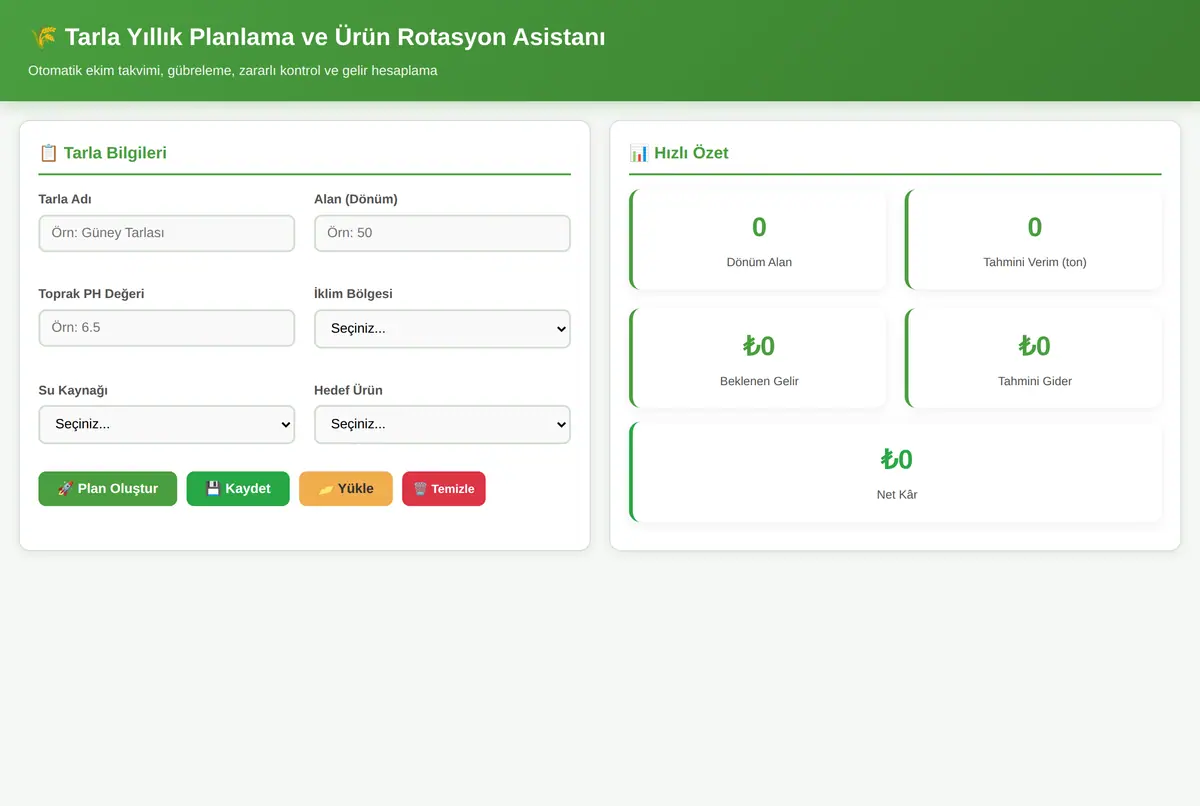Open the İklim Bölgesi dropdown
Image resolution: width=1200 pixels, height=806 pixels.
click(x=442, y=329)
